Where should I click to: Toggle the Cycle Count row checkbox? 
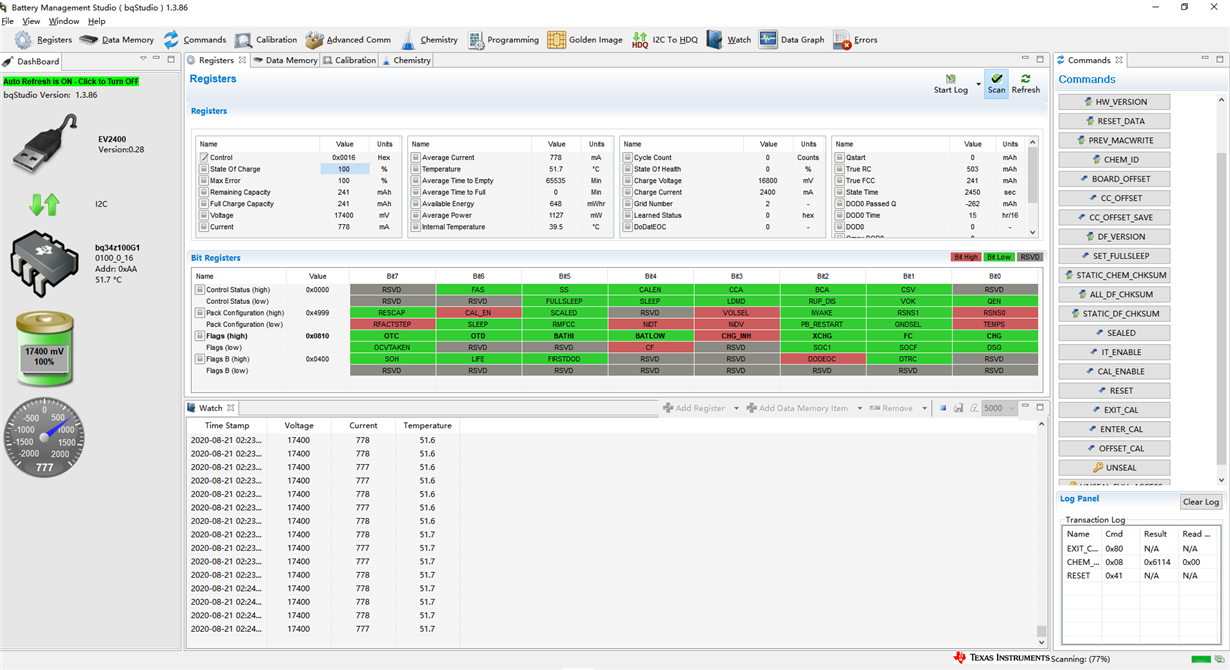628,158
